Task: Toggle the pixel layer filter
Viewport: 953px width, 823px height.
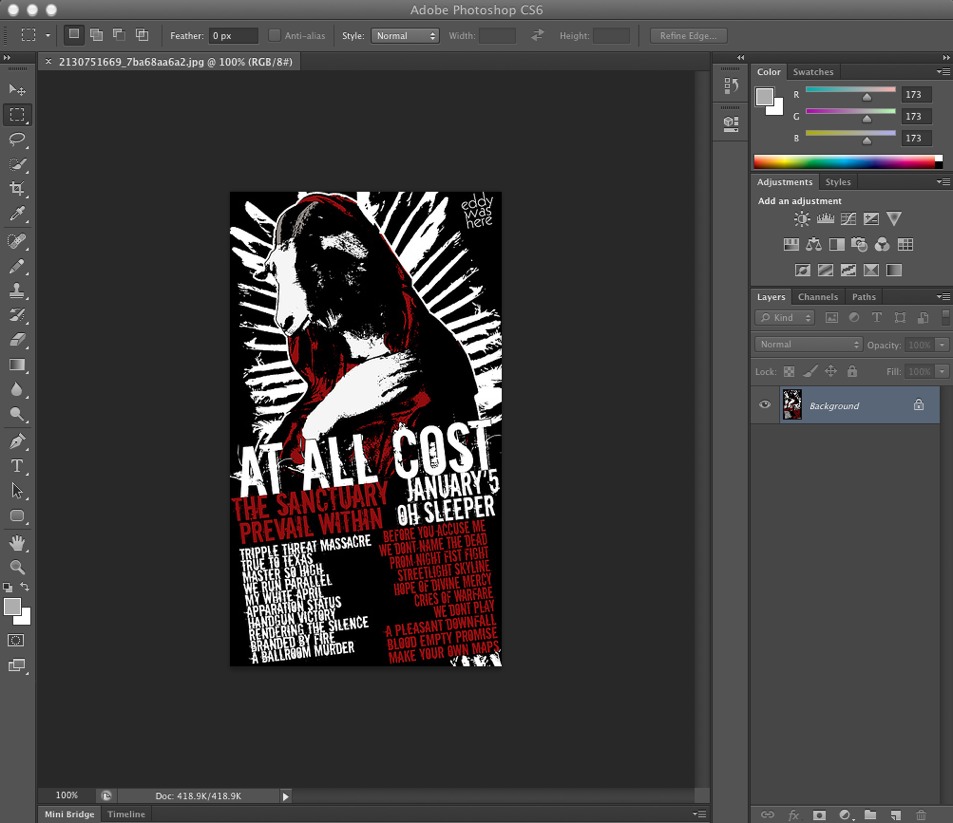Action: pyautogui.click(x=831, y=317)
